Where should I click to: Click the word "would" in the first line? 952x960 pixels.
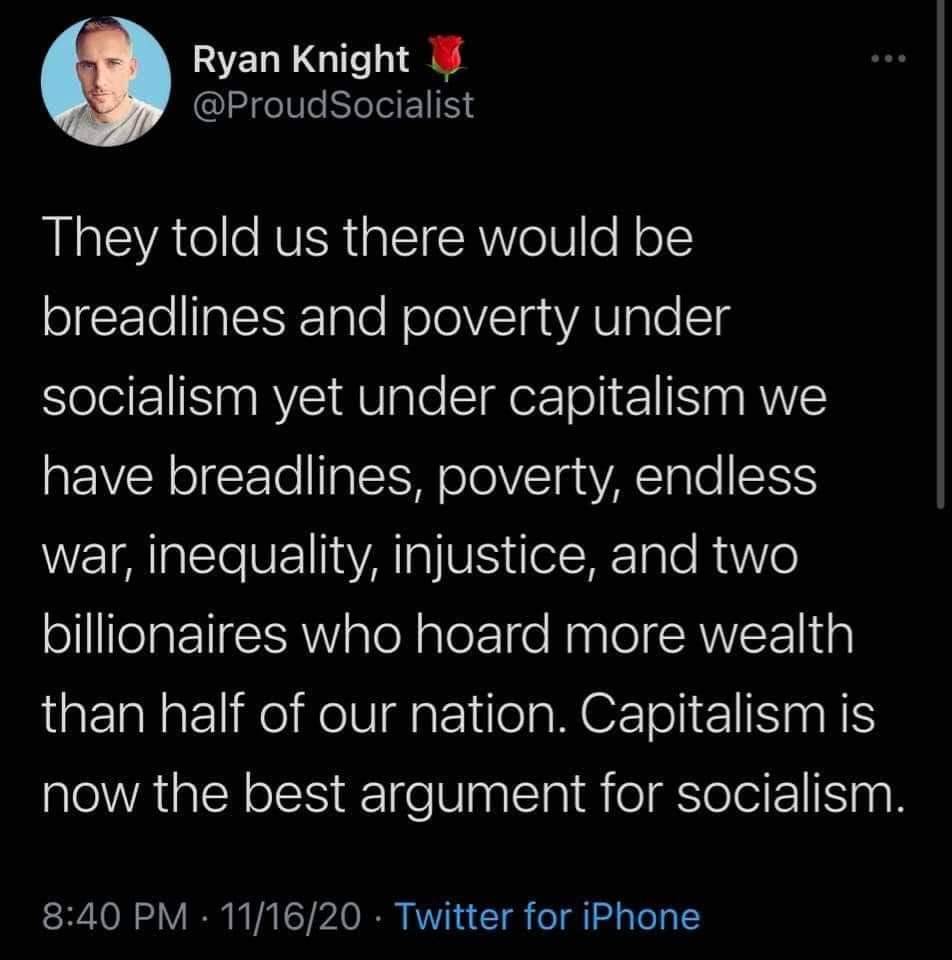(x=548, y=237)
